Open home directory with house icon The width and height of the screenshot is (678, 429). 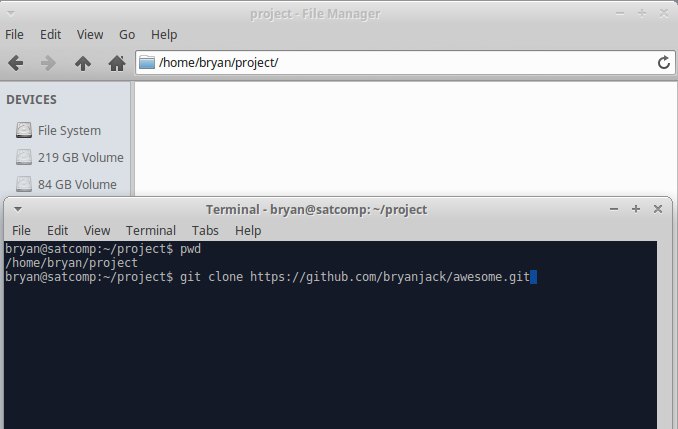117,63
